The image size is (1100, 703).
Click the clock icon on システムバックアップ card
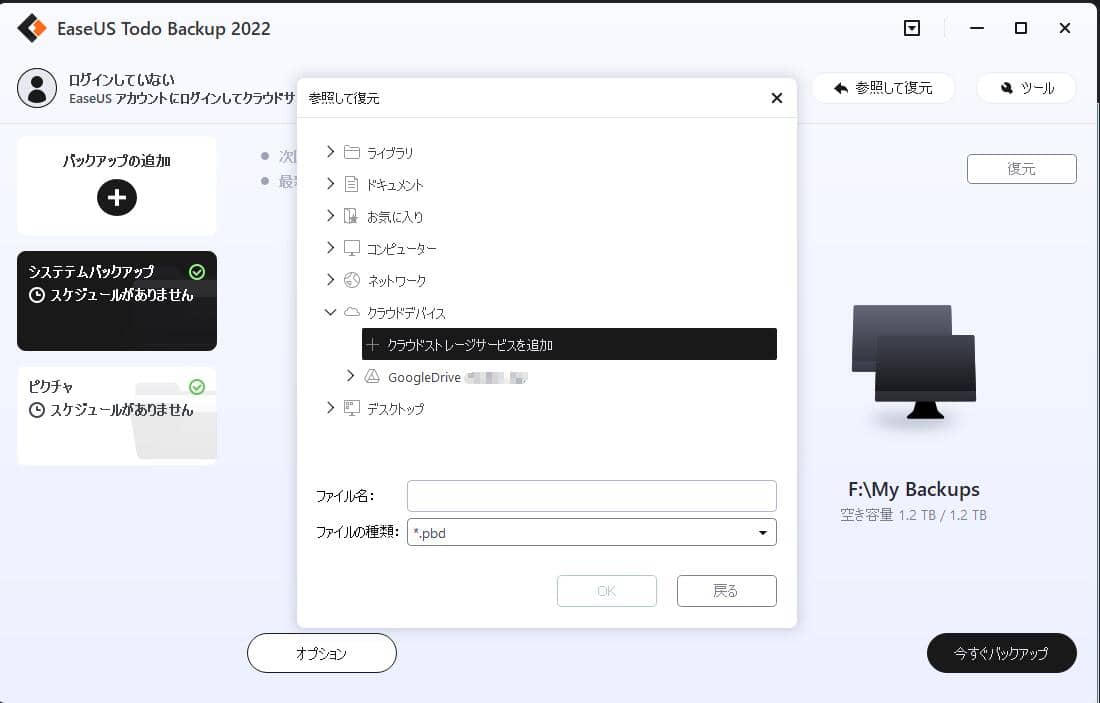click(x=36, y=295)
